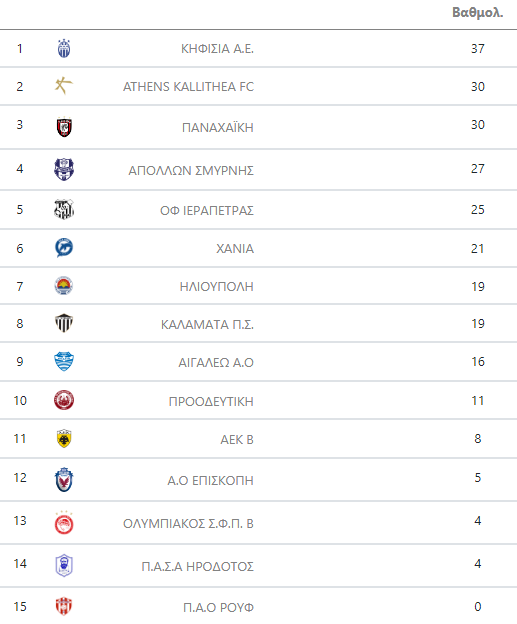The image size is (517, 624).
Task: Click the ΧΑΝΙΑ blue dolphin logo
Action: (x=64, y=248)
